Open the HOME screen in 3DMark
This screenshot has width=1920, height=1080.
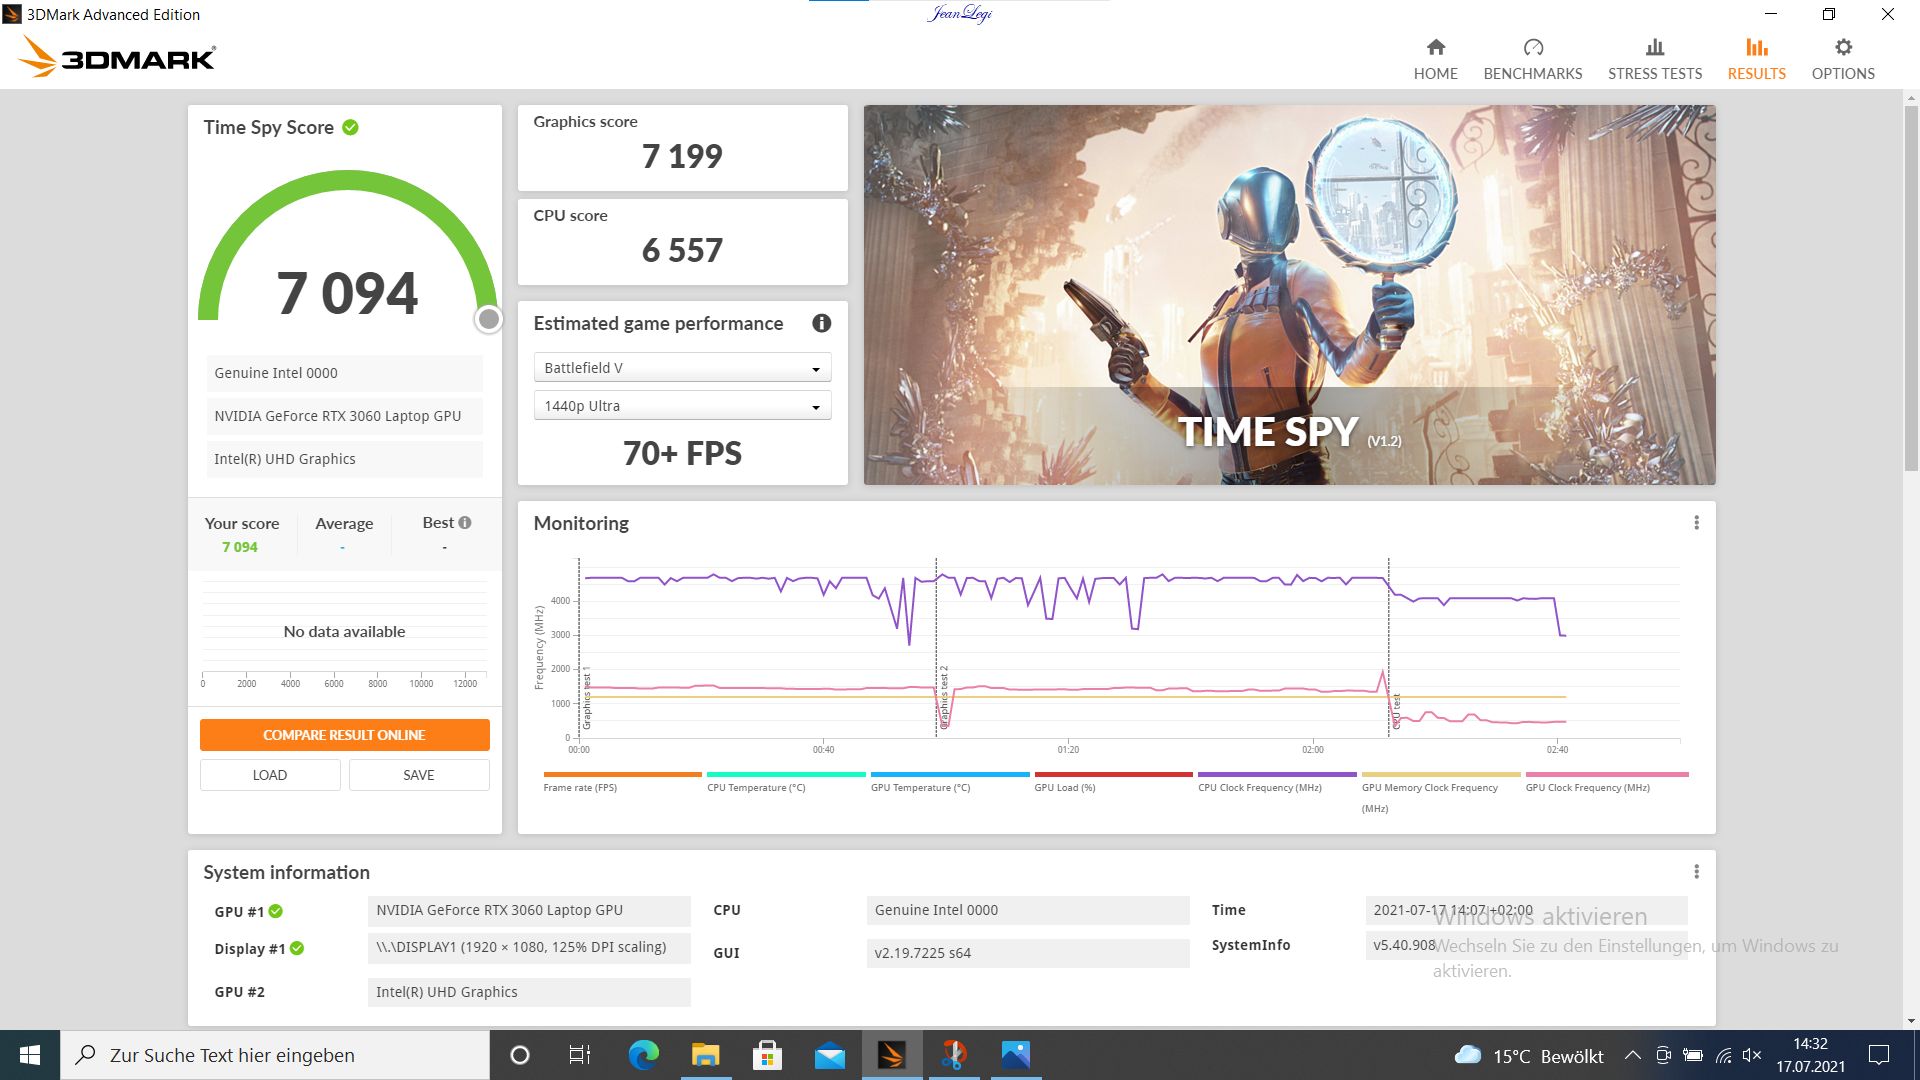tap(1435, 57)
